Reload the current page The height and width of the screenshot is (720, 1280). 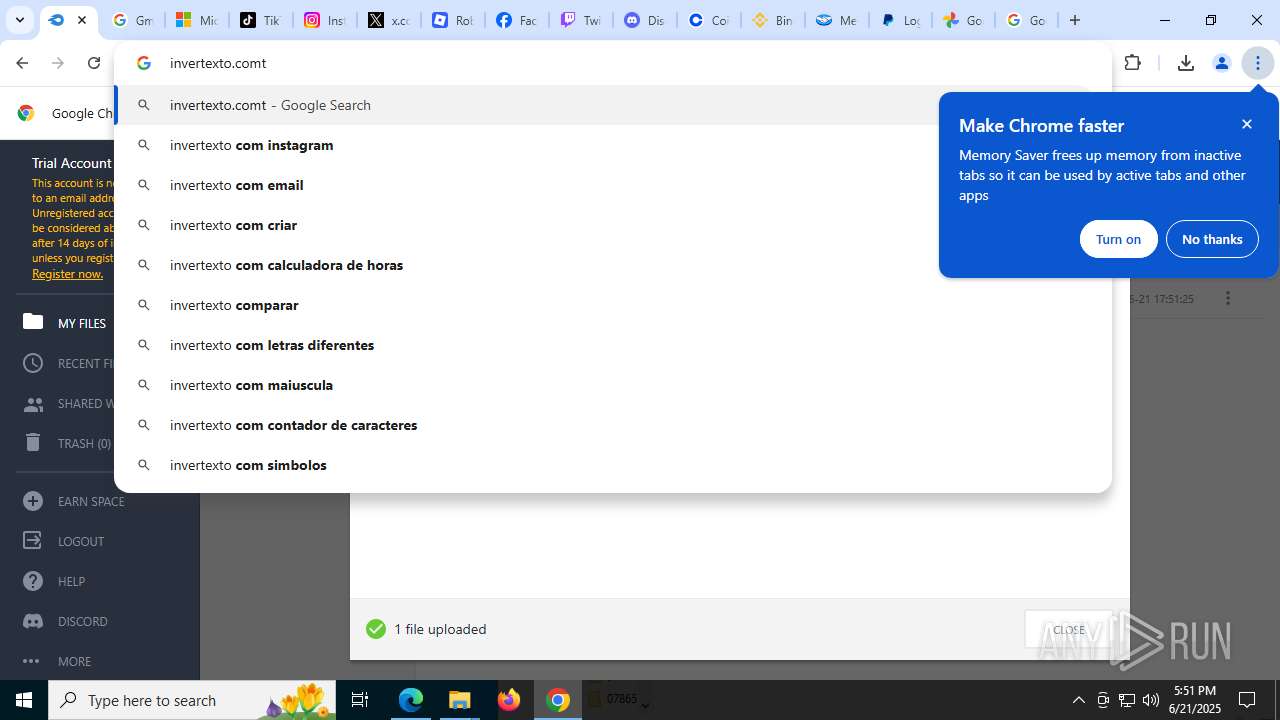point(94,63)
